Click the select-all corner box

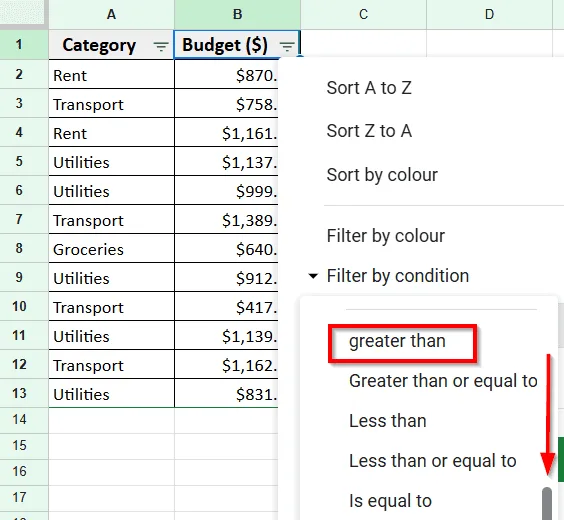(22, 13)
